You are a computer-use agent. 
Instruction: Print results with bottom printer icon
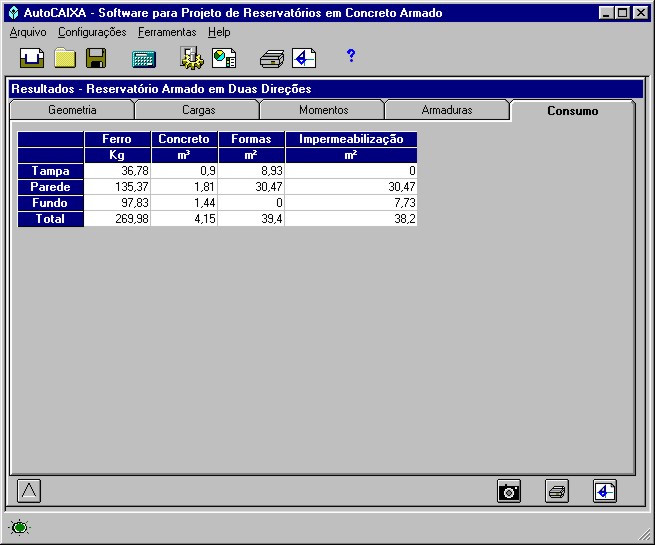[x=557, y=491]
